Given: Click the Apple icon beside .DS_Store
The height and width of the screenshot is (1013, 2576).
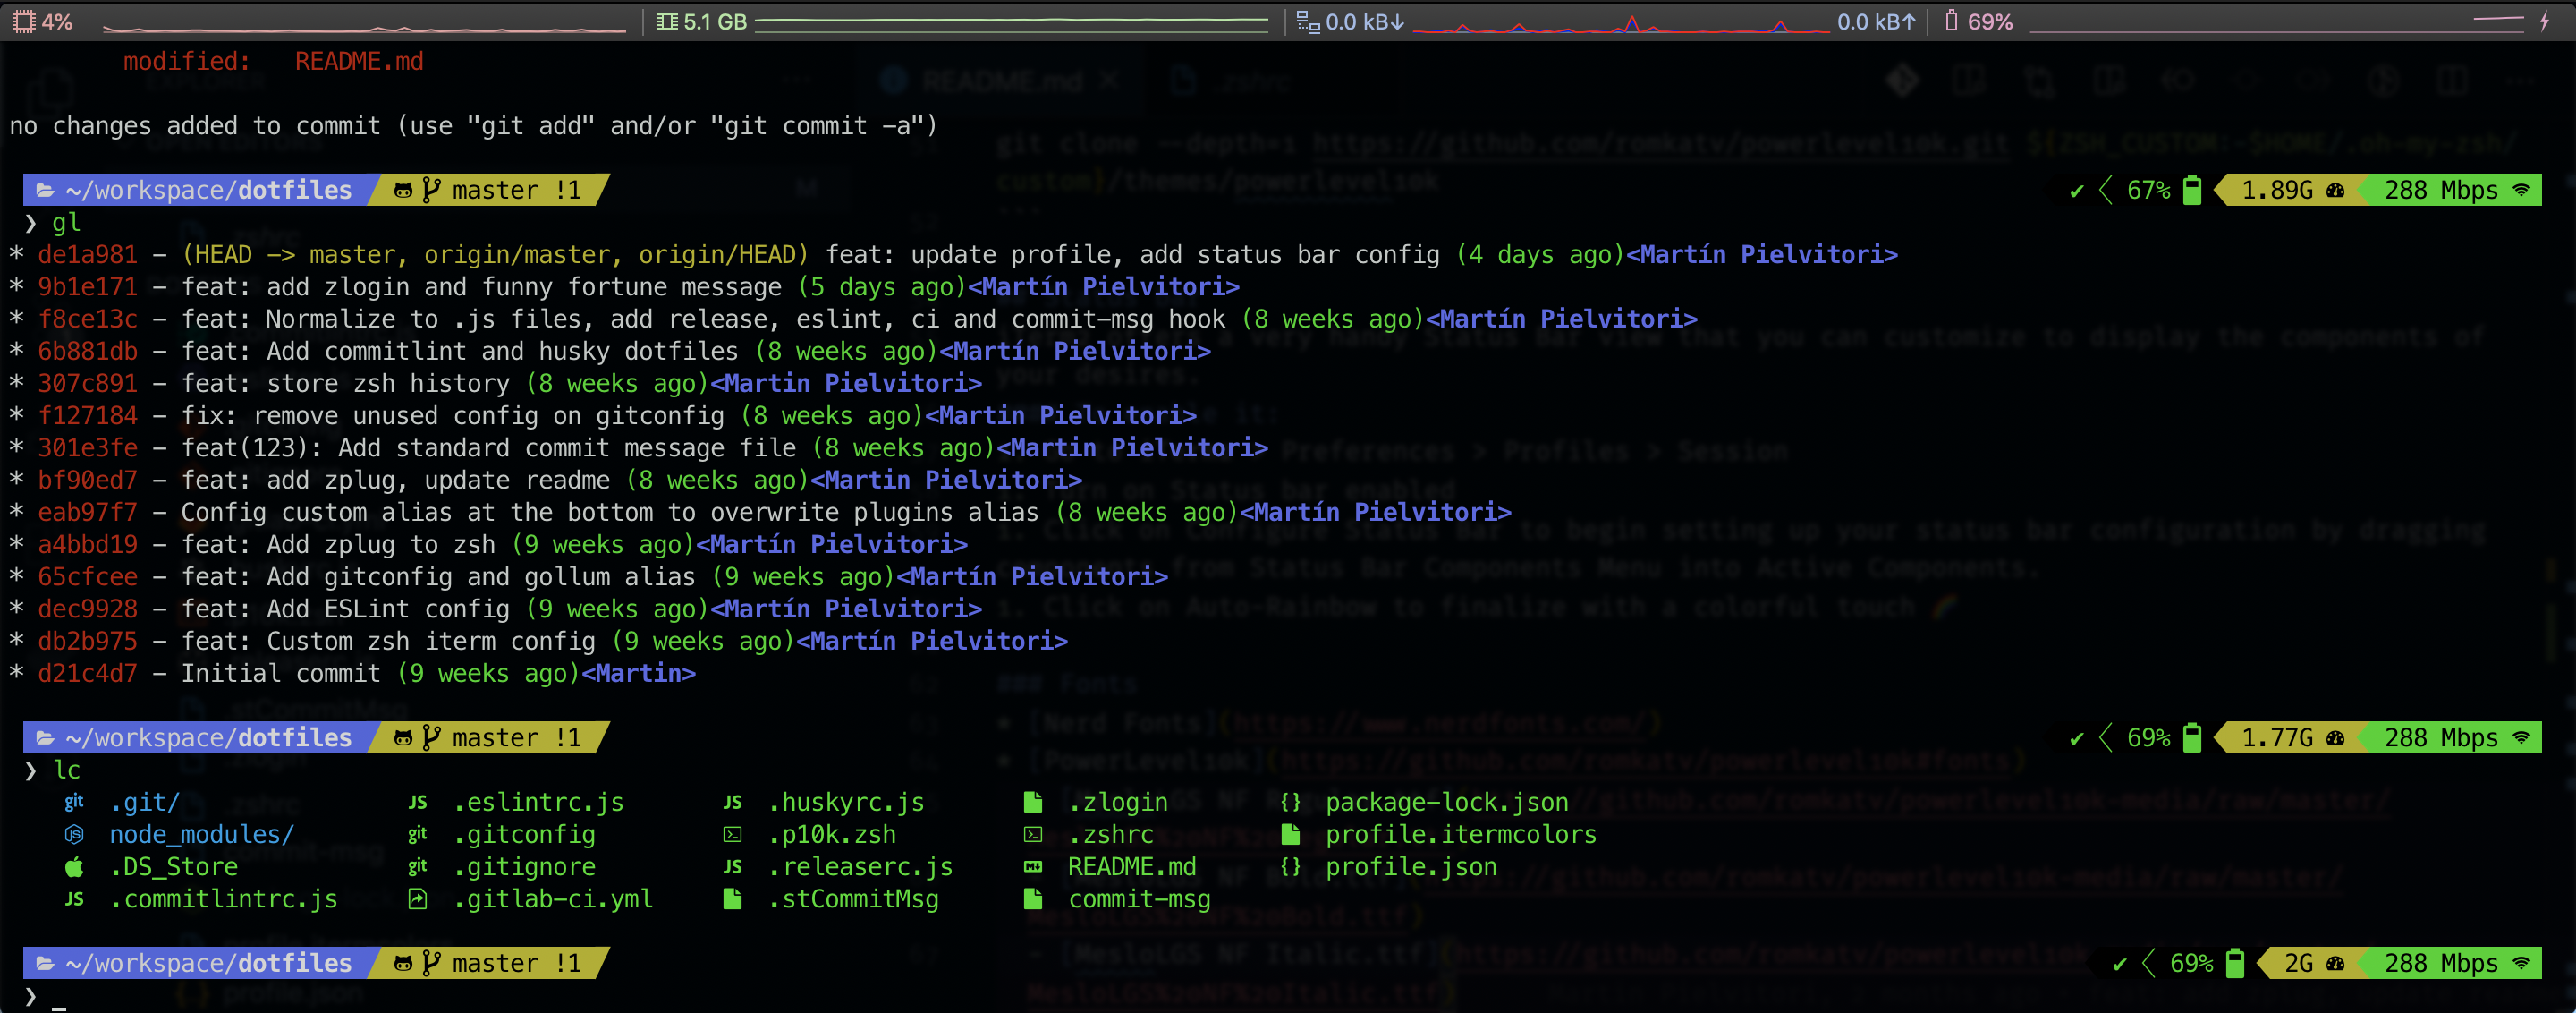Looking at the screenshot, I should pyautogui.click(x=74, y=867).
